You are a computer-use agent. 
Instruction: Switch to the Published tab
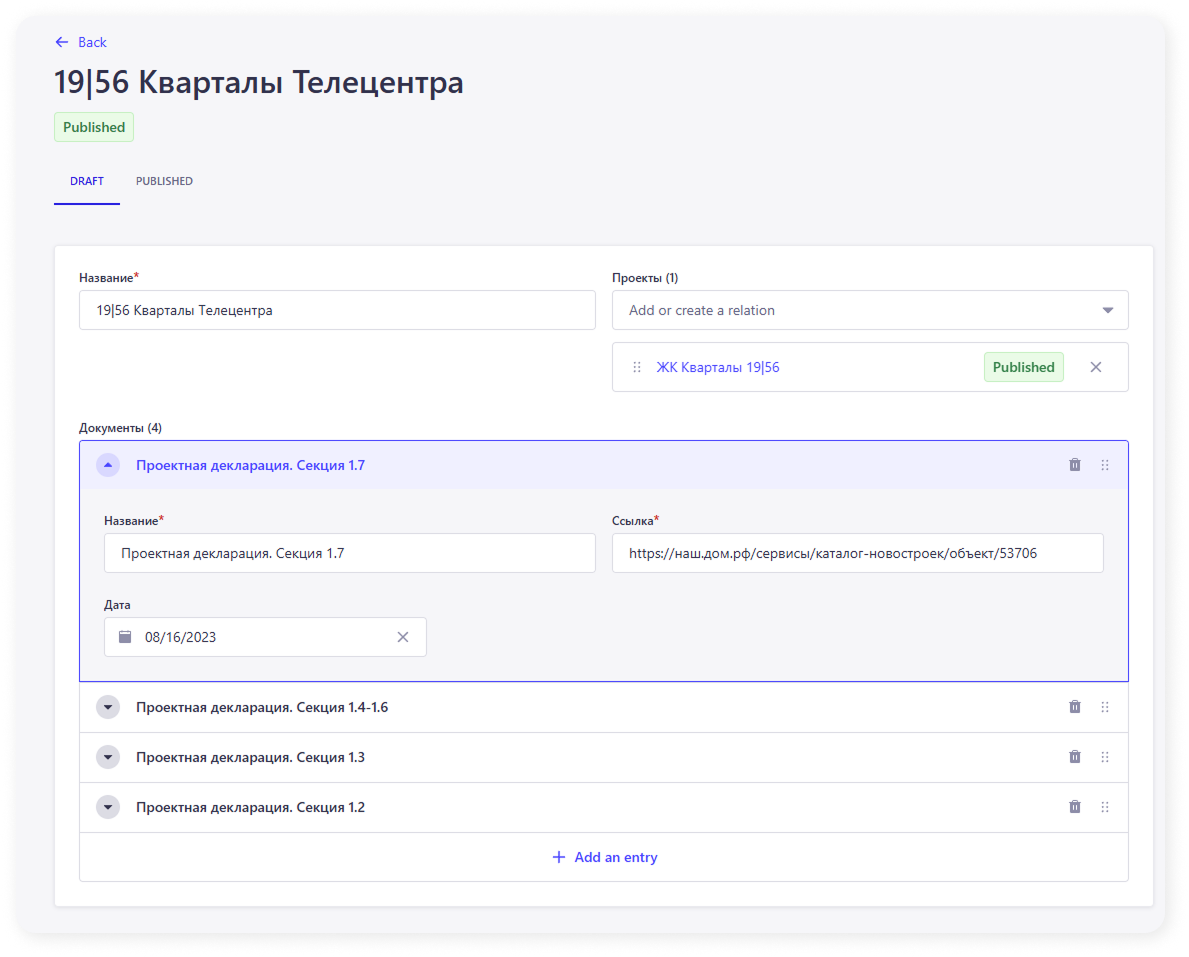tap(164, 181)
